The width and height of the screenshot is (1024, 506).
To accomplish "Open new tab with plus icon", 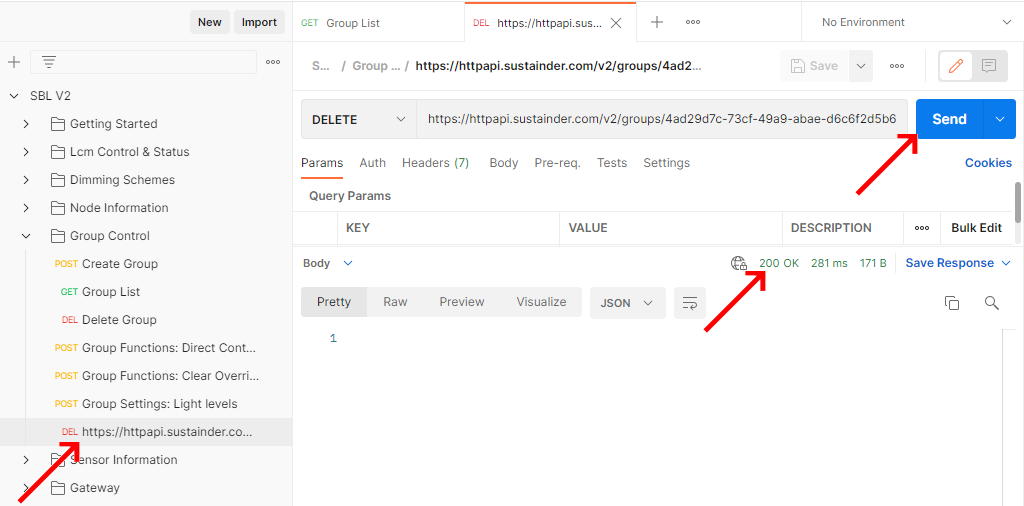I will pyautogui.click(x=657, y=22).
